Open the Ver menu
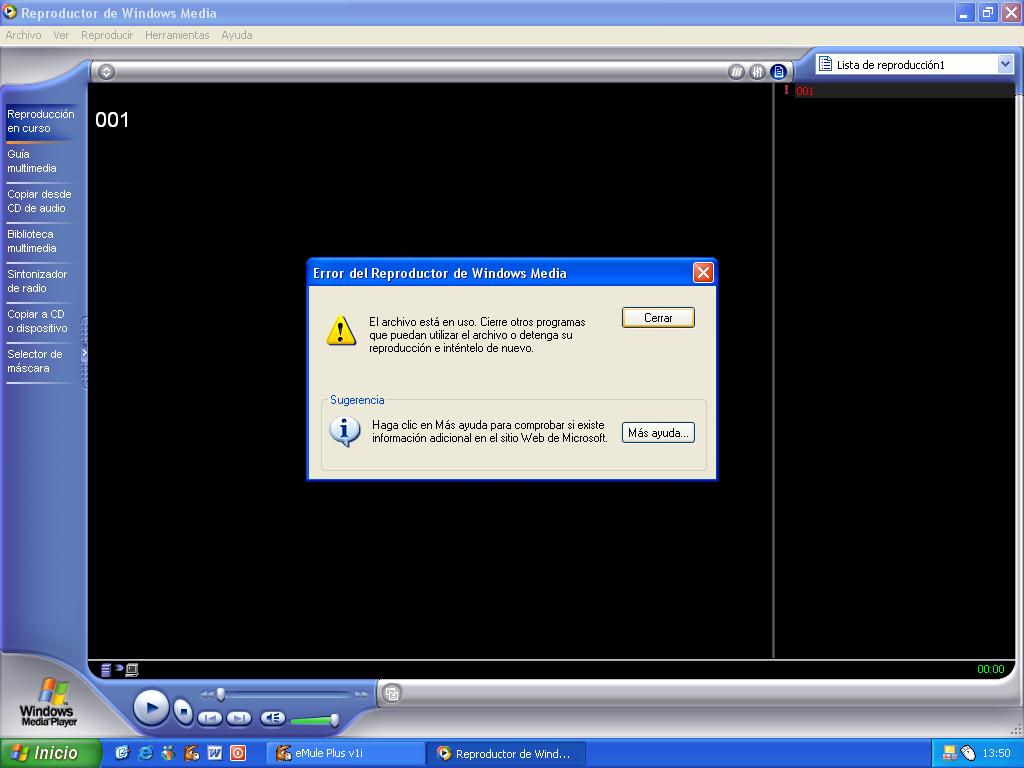 61,35
